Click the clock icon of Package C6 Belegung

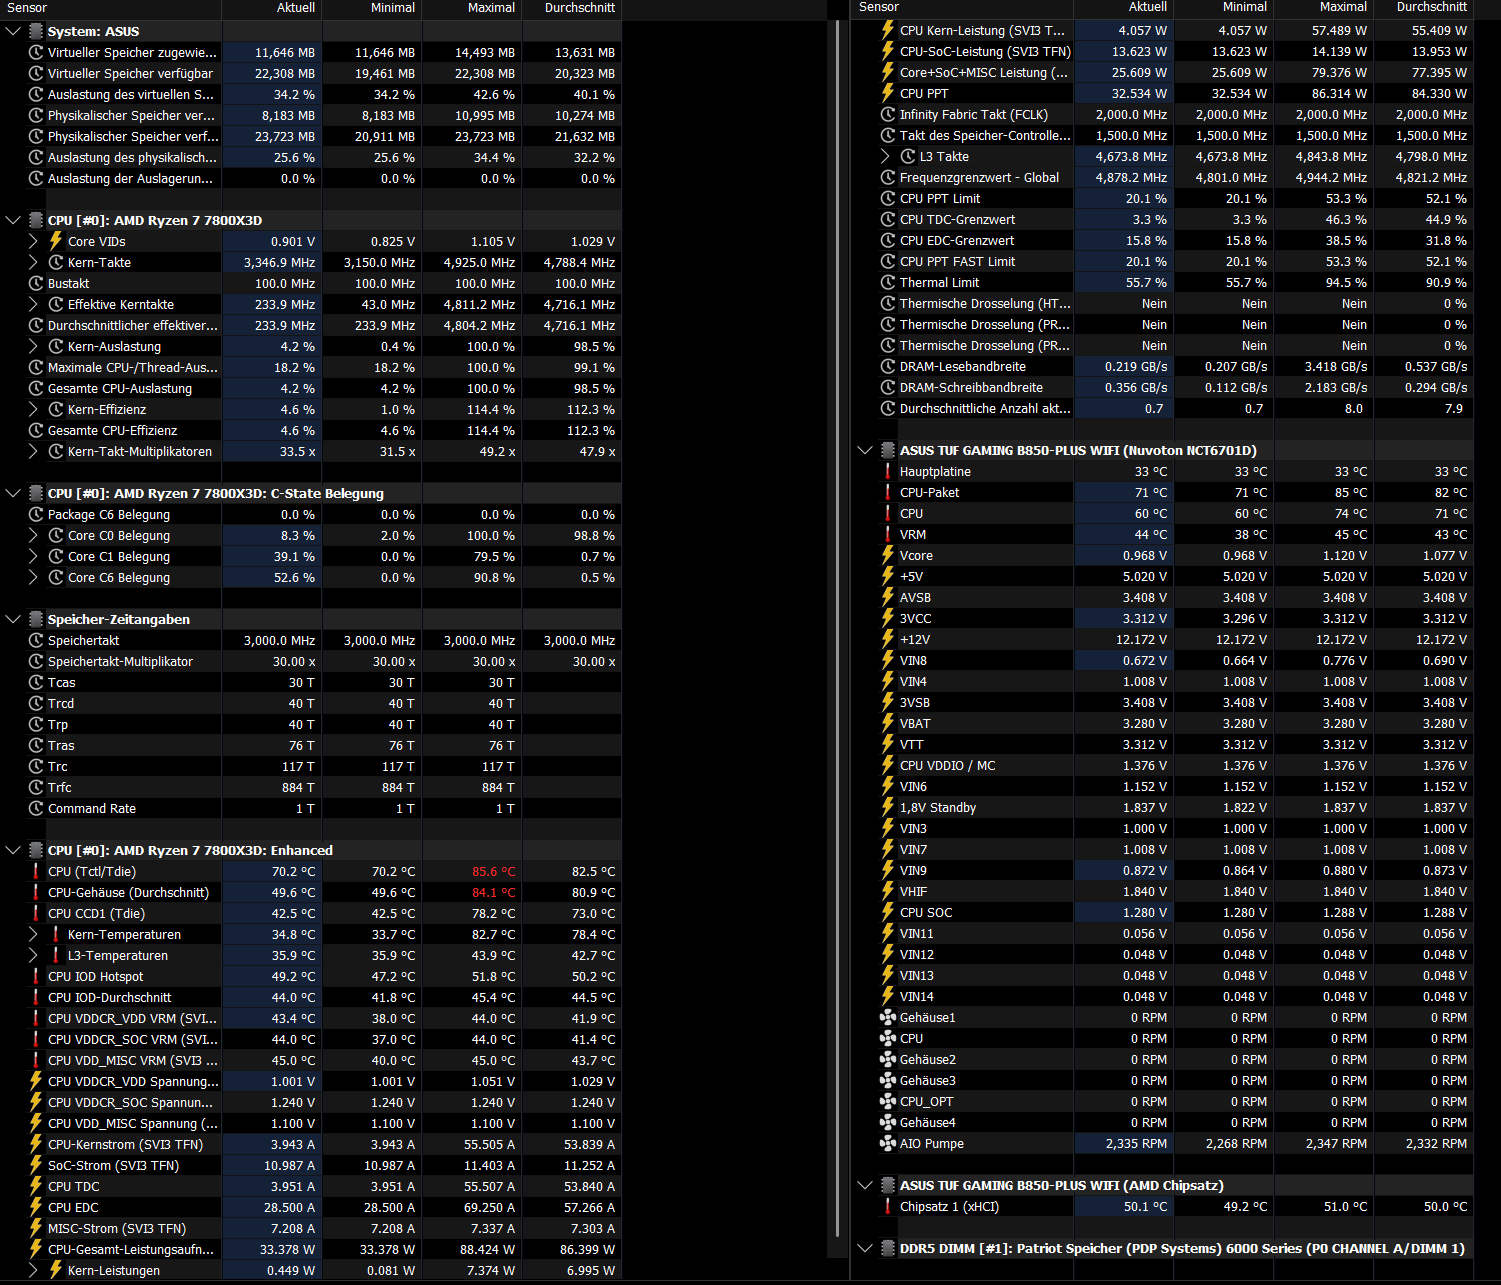(36, 514)
